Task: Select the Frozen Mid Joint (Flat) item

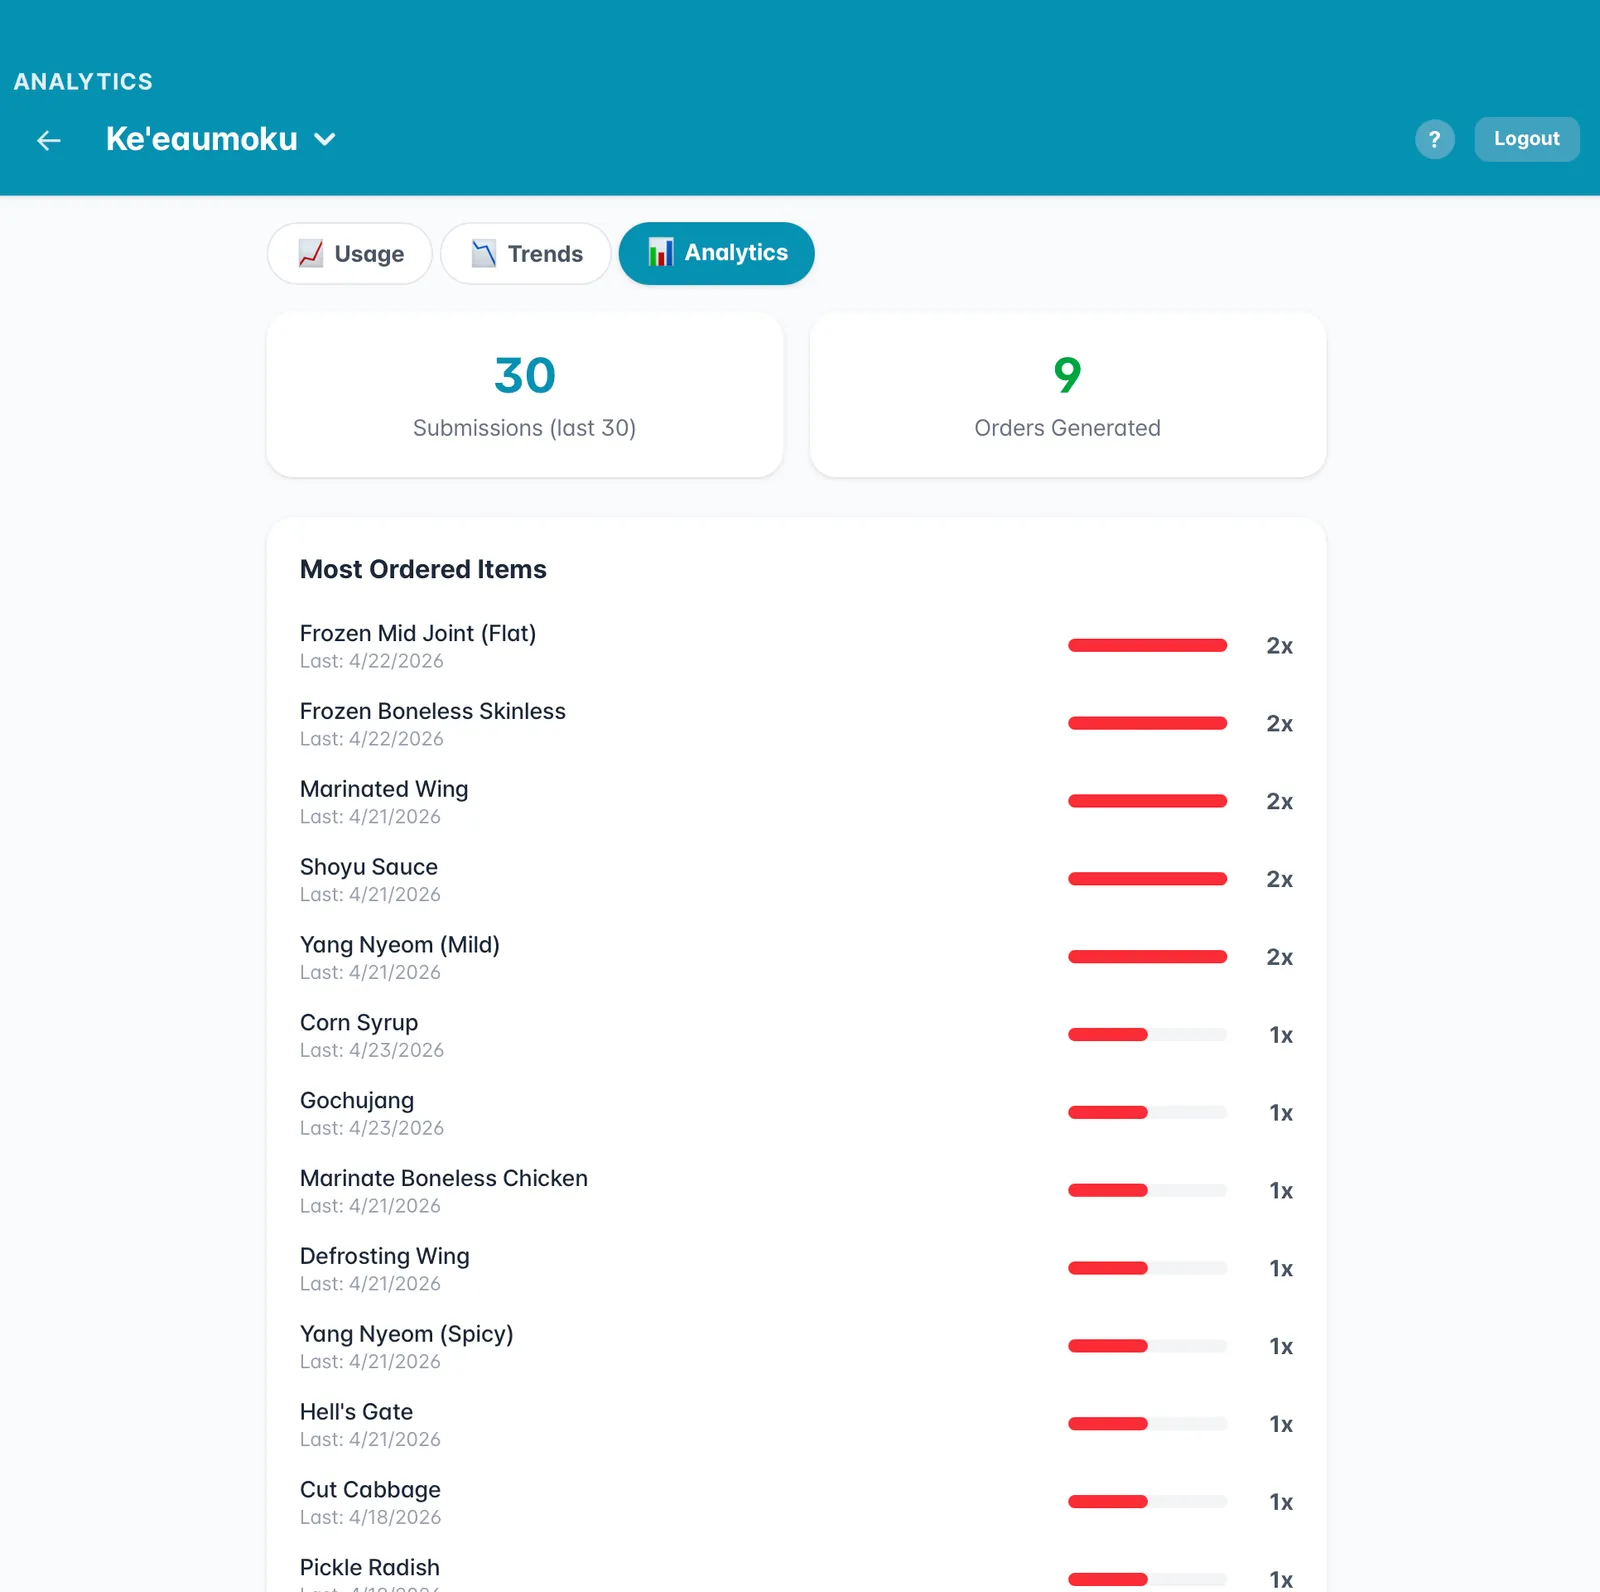Action: (x=796, y=646)
